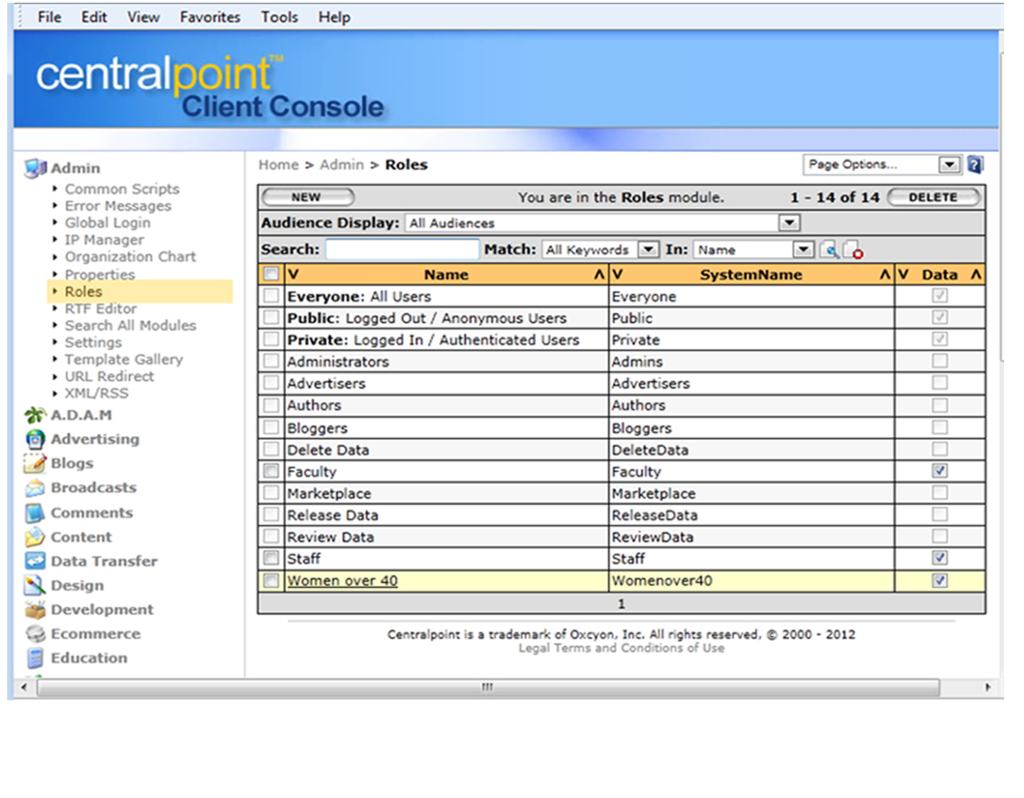Click the Development box icon
This screenshot has width=1024, height=798.
pos(35,609)
